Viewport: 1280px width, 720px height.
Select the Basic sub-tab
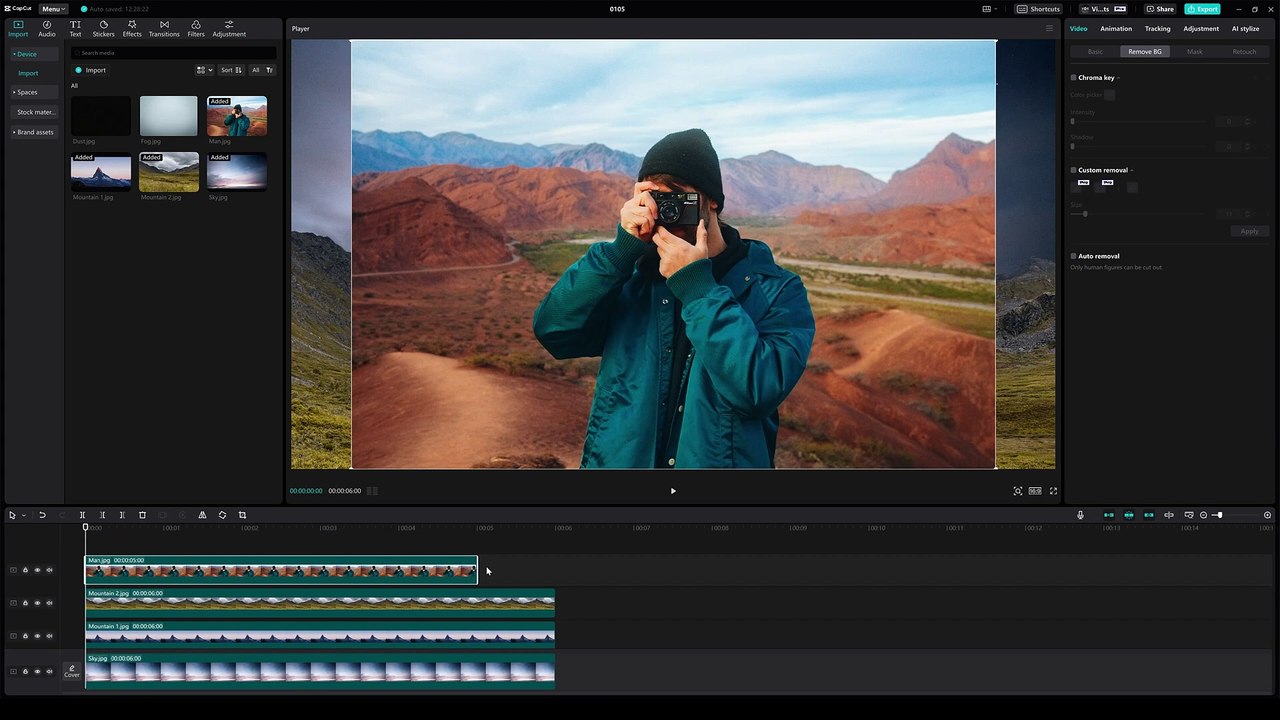[x=1095, y=51]
